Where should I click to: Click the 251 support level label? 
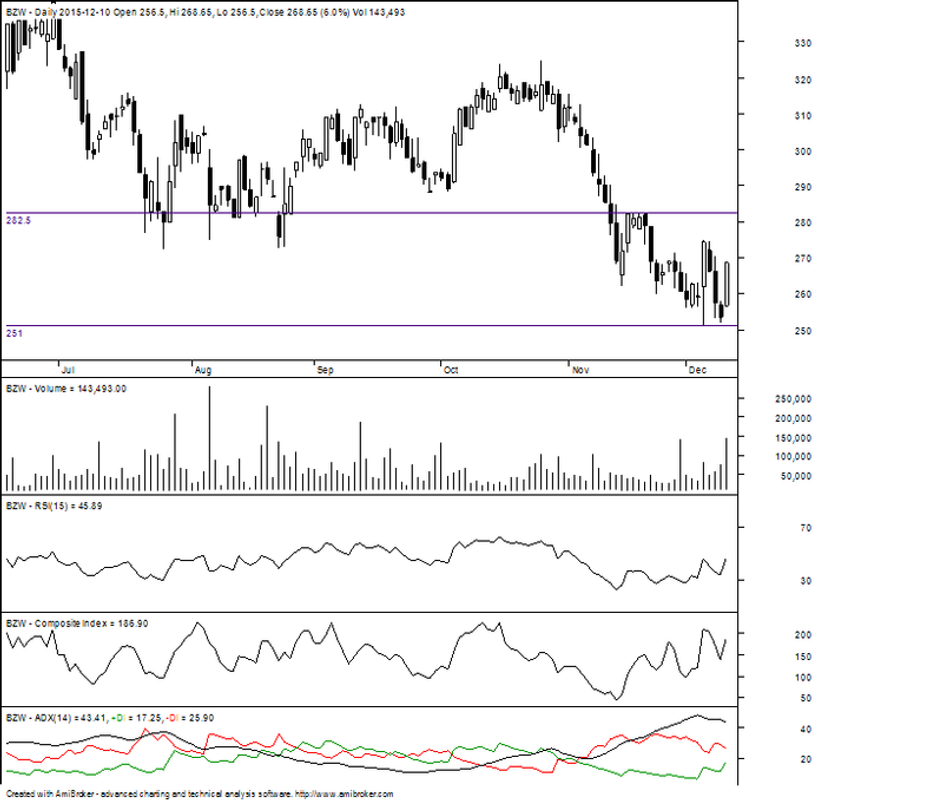pos(13,332)
